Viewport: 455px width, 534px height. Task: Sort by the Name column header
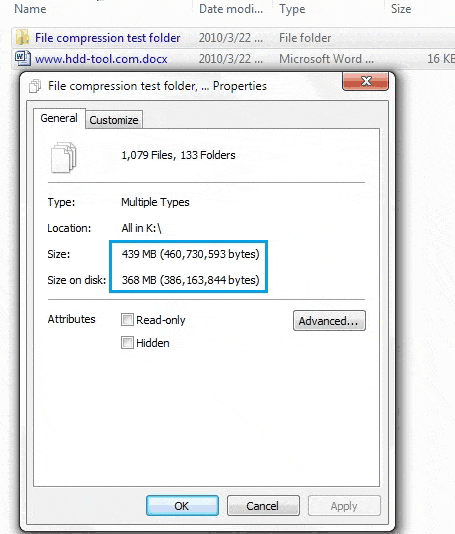tap(30, 9)
